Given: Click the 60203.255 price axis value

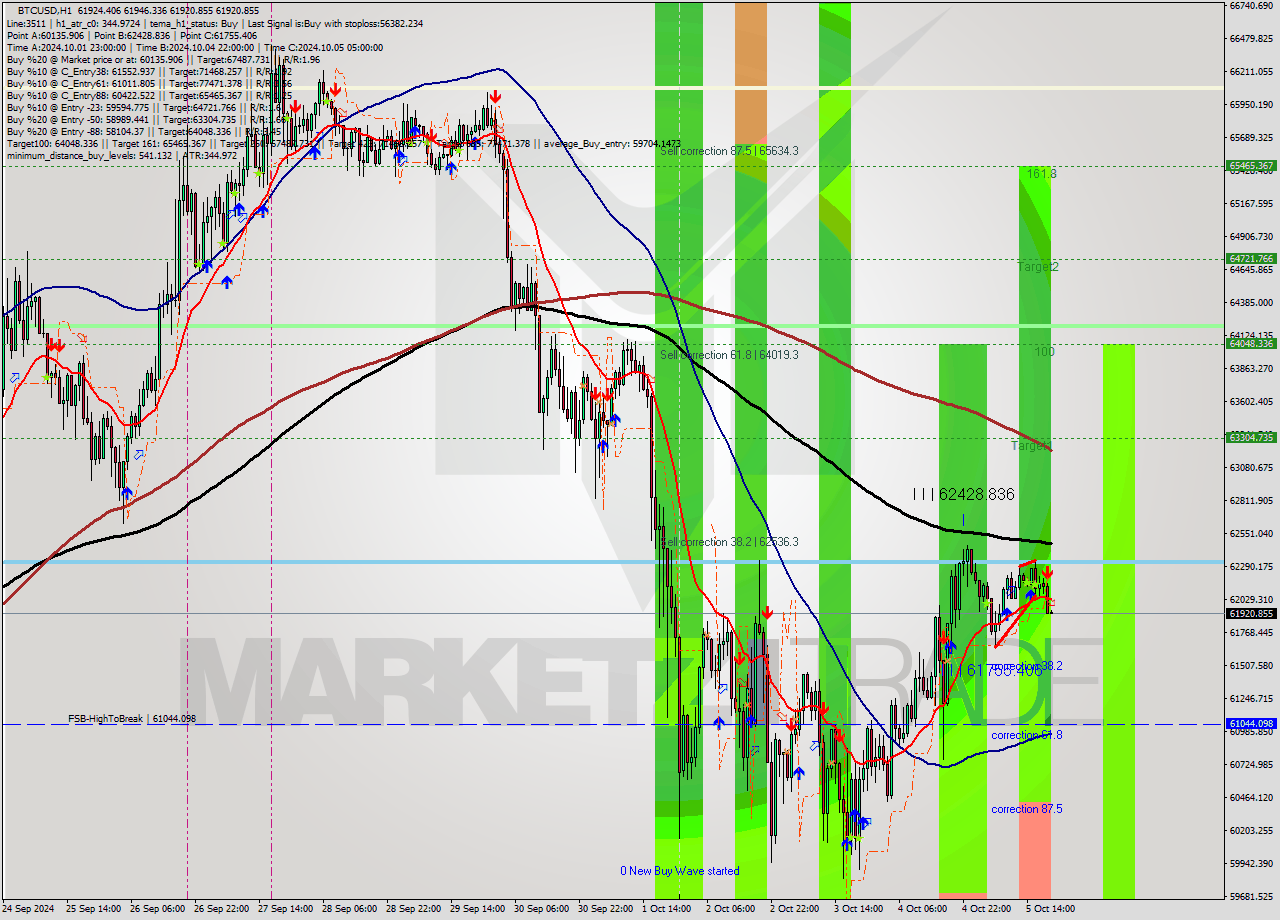Looking at the screenshot, I should (1250, 830).
